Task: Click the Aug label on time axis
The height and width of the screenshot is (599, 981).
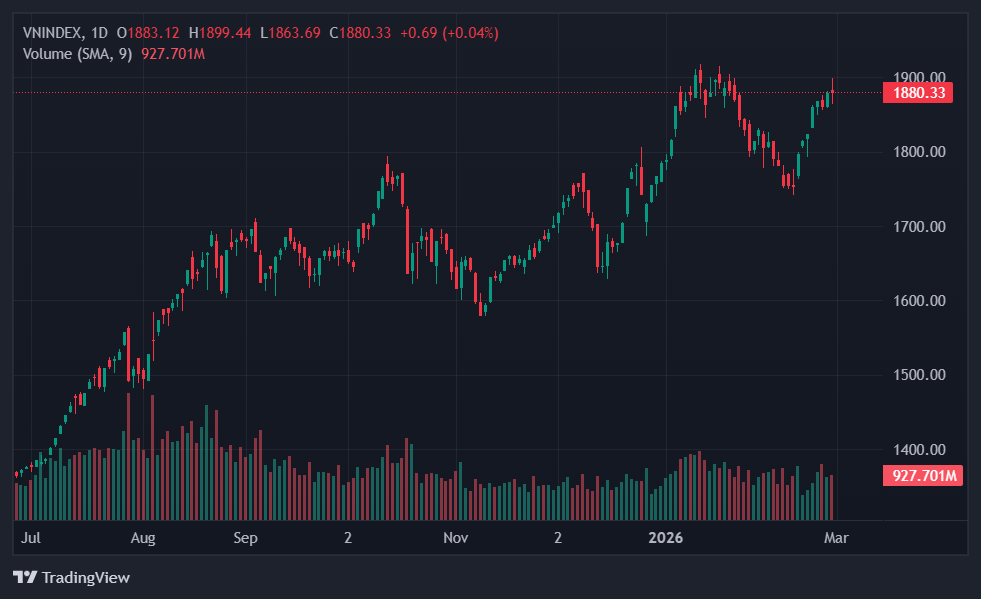Action: click(143, 538)
